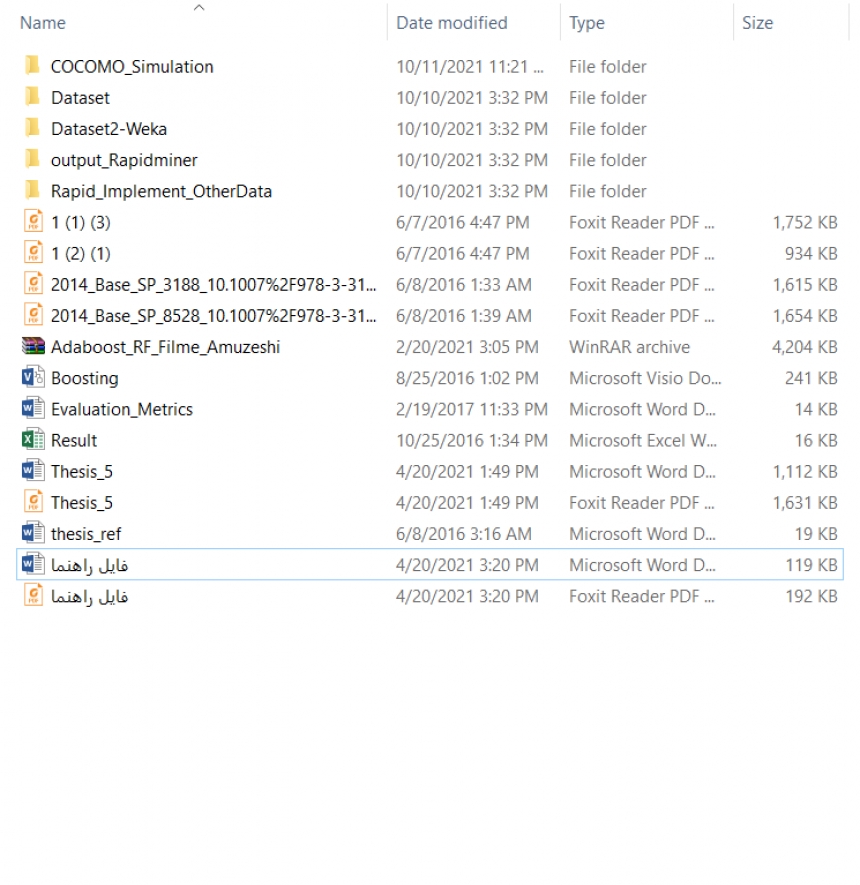Click the Excel icon of Result
The image size is (860, 885).
pos(33,439)
